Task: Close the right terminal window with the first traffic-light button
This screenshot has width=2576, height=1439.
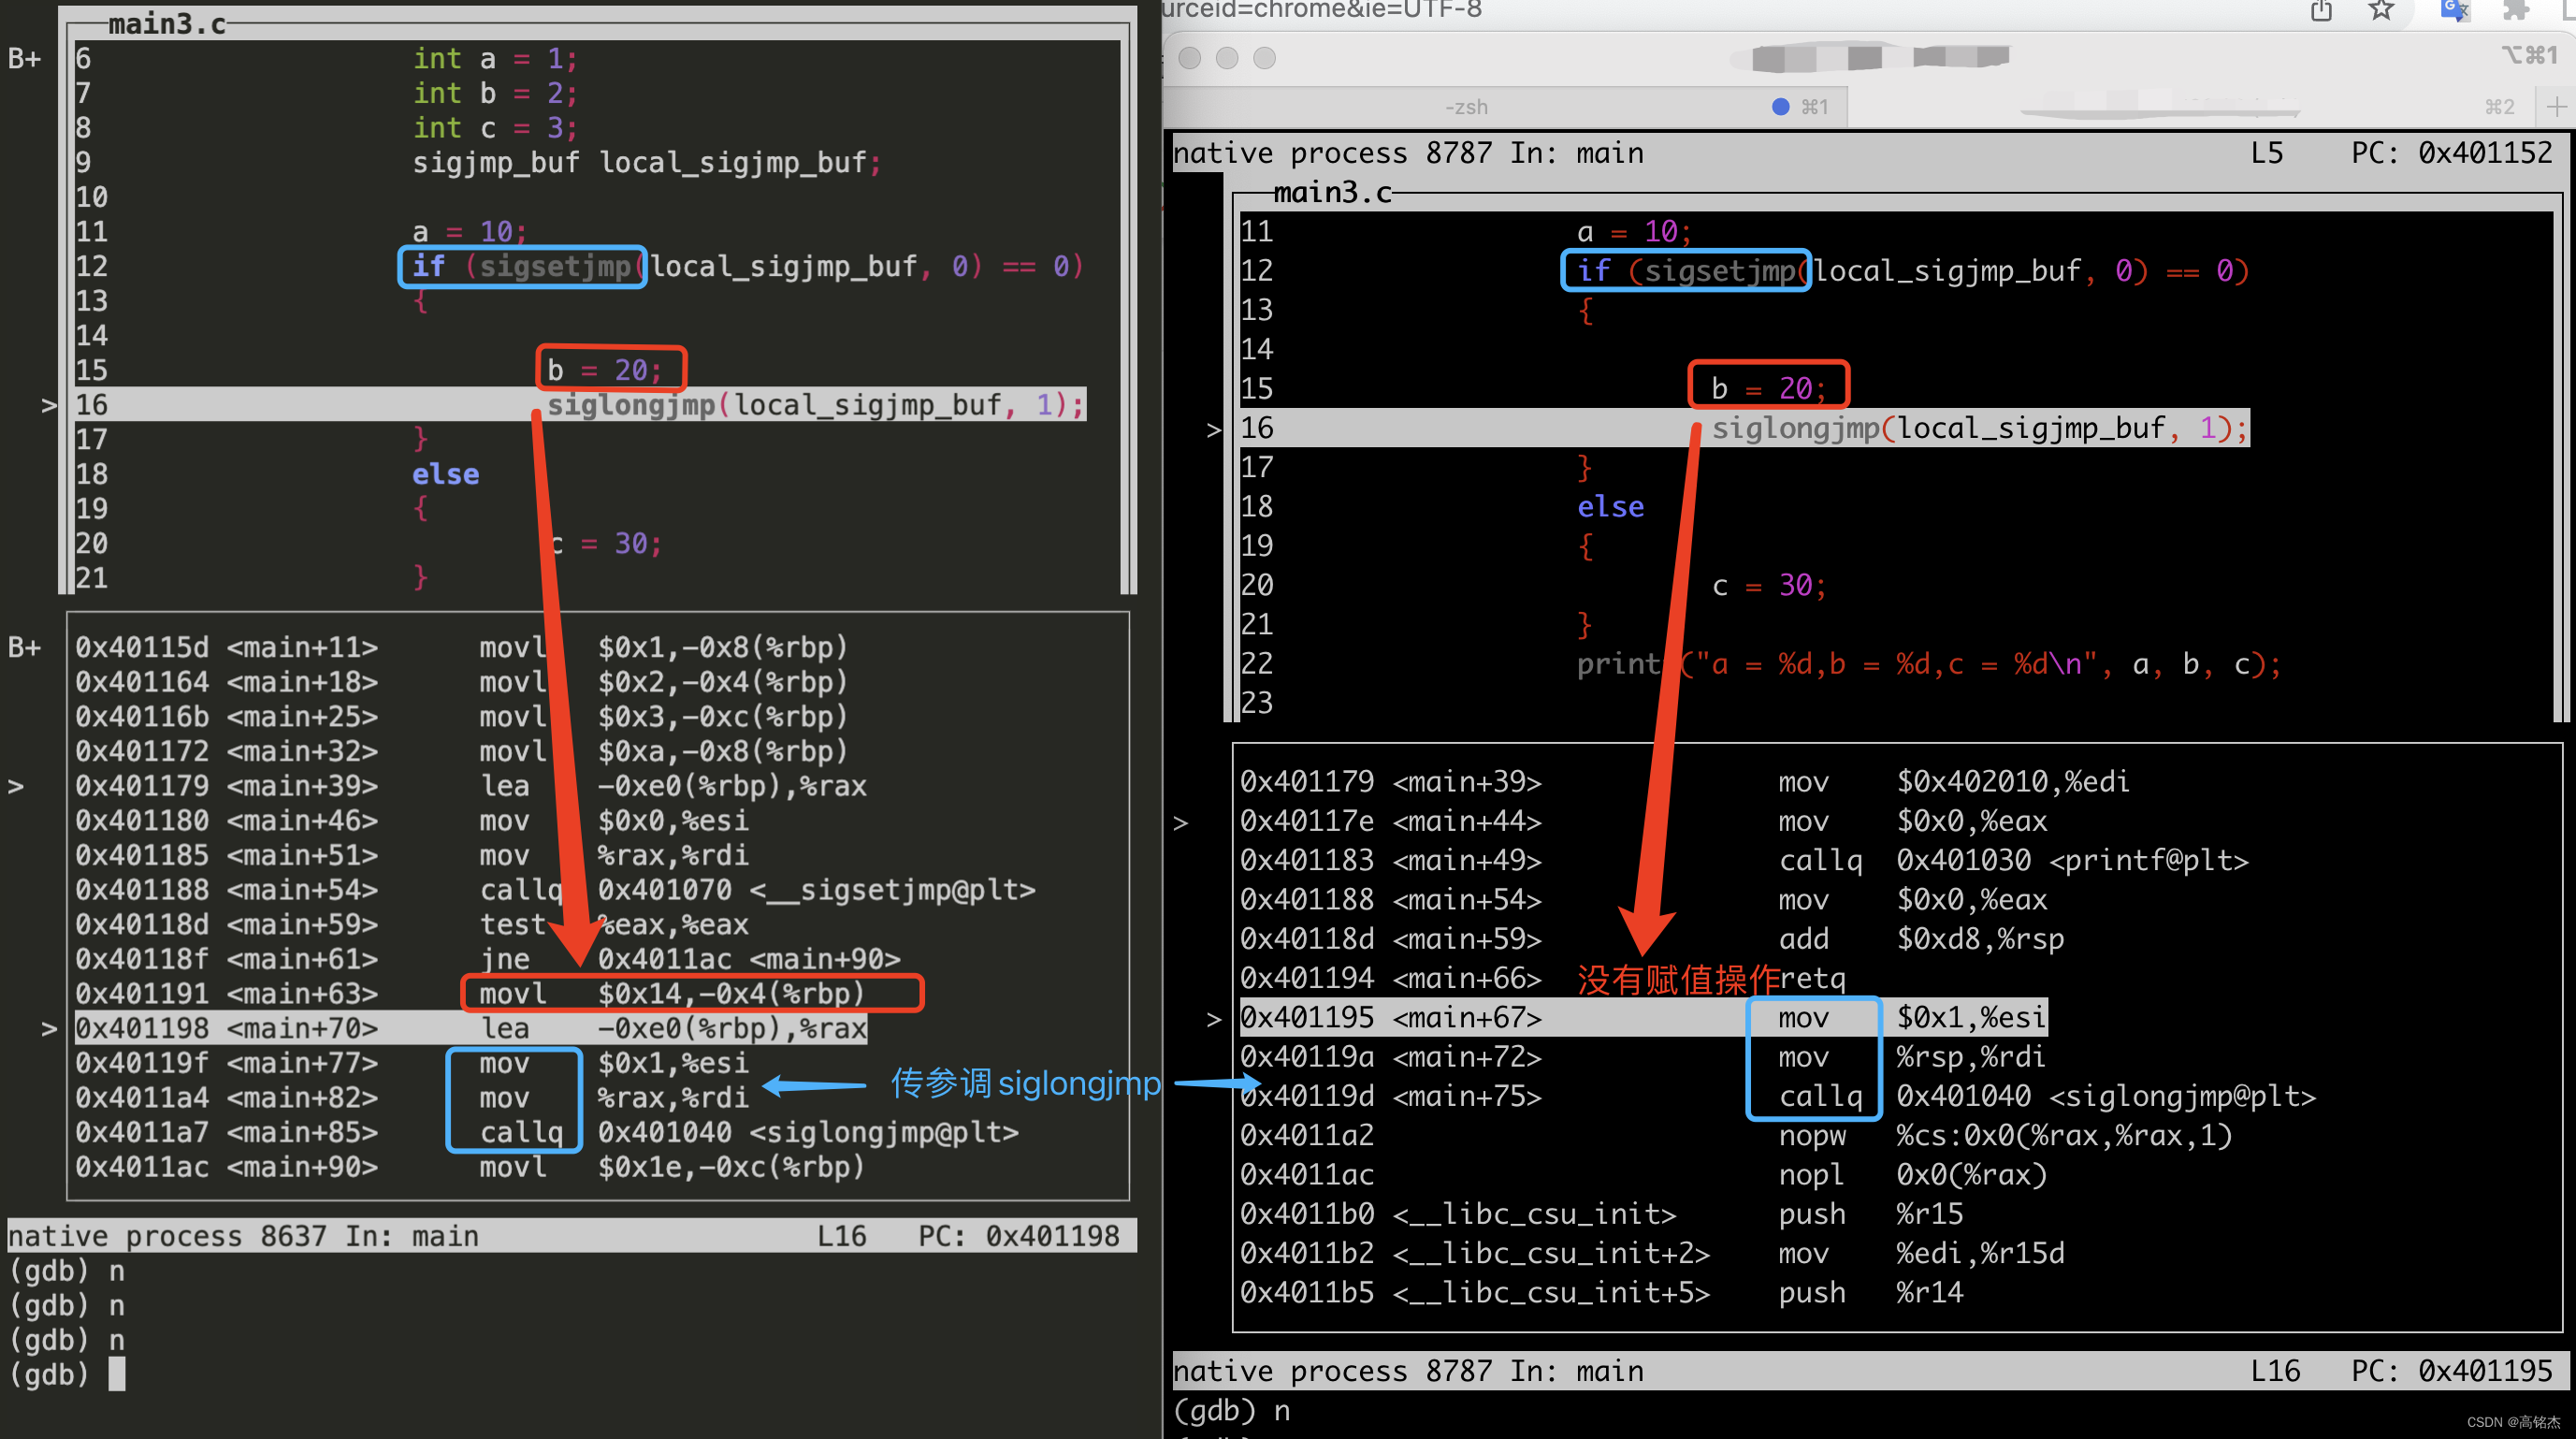Action: coord(1189,58)
